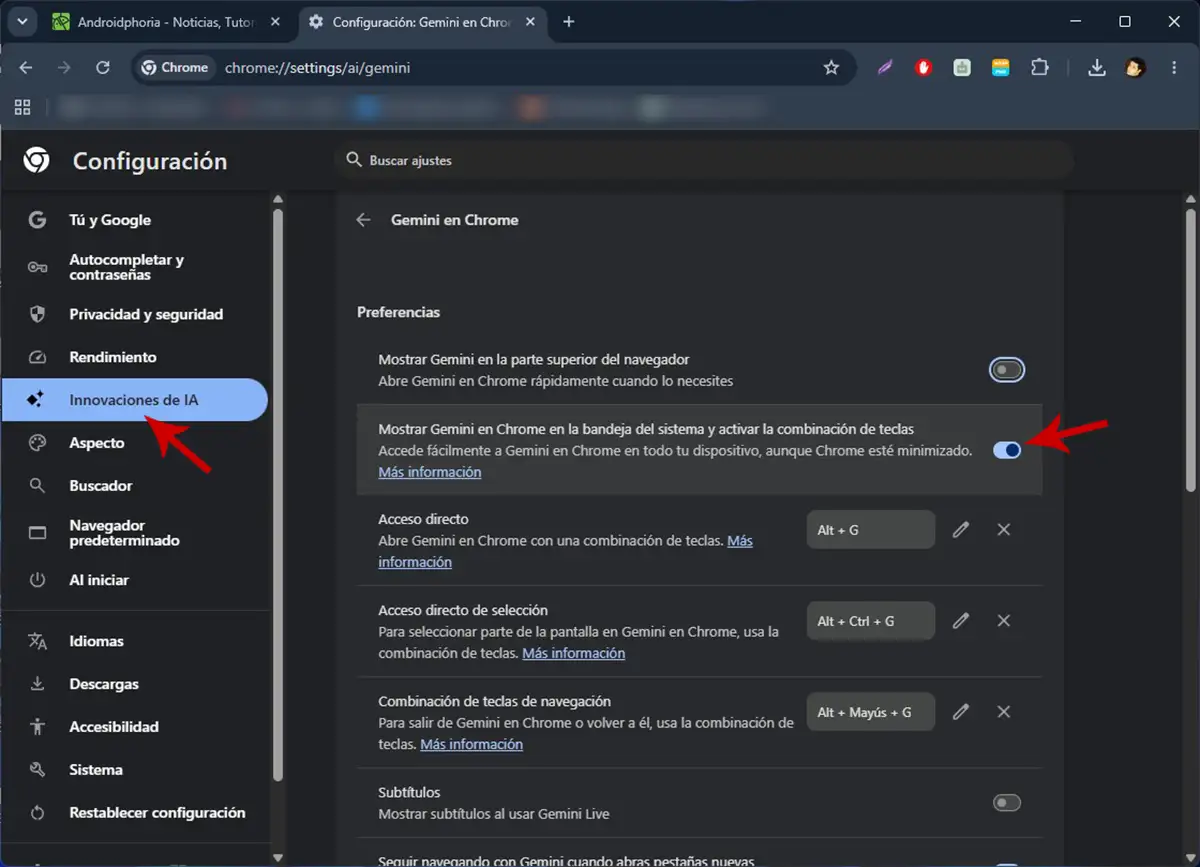Close the Configuración tab
The height and width of the screenshot is (867, 1200).
pyautogui.click(x=530, y=22)
